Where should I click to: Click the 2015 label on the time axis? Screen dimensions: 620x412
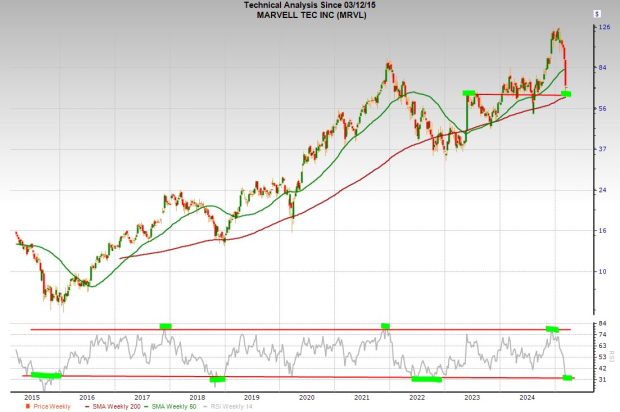click(33, 398)
